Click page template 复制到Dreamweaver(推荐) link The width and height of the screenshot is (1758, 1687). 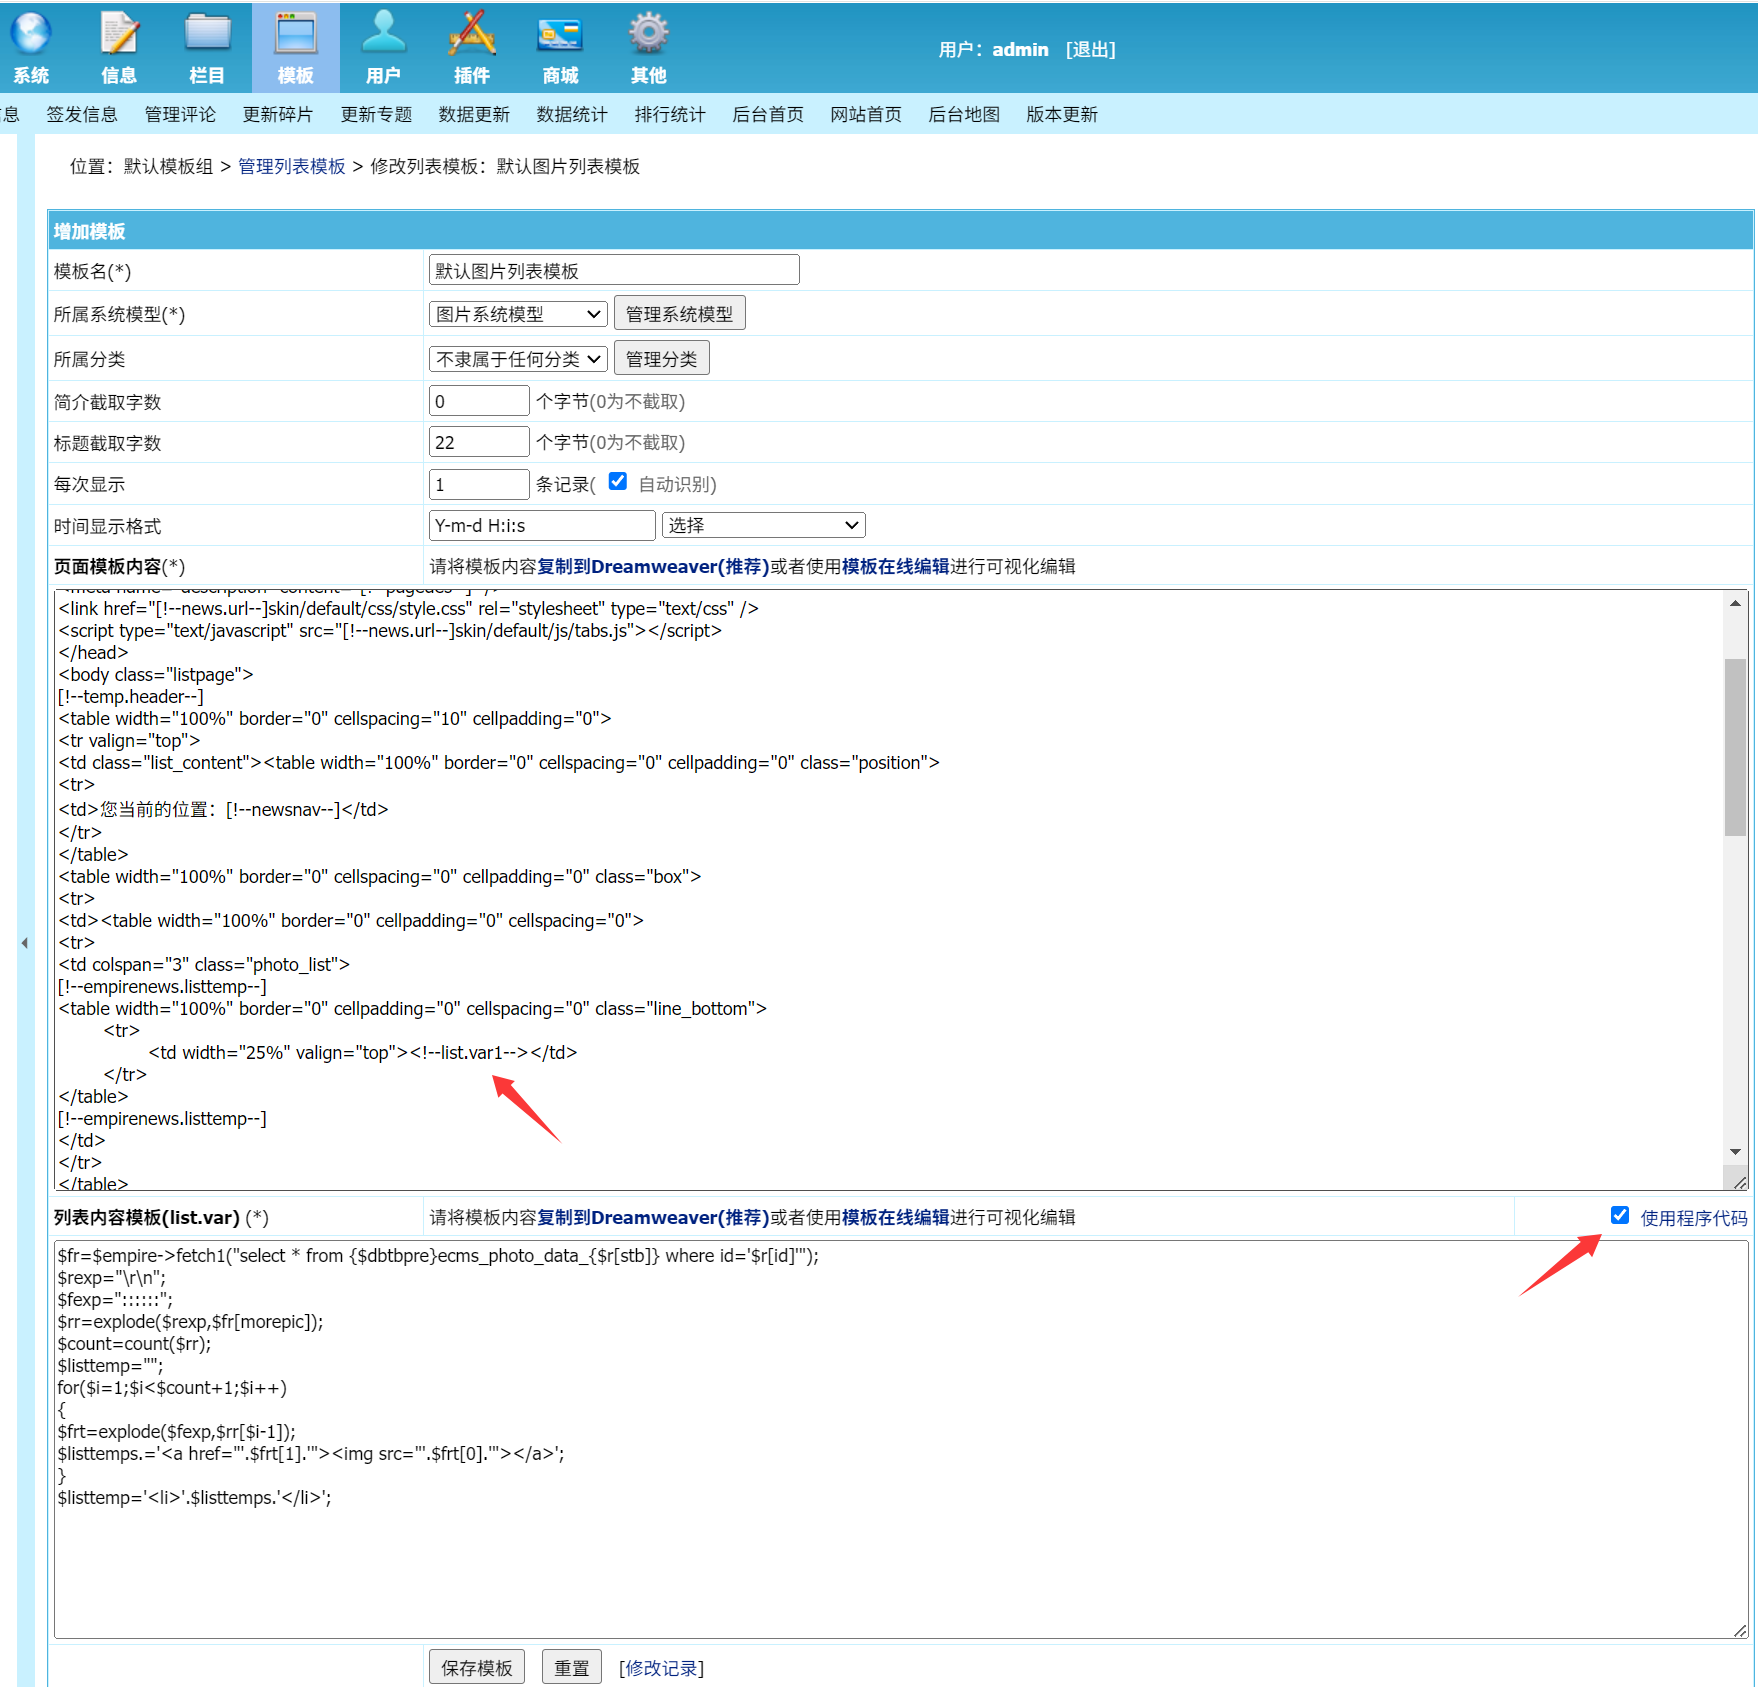coord(654,566)
